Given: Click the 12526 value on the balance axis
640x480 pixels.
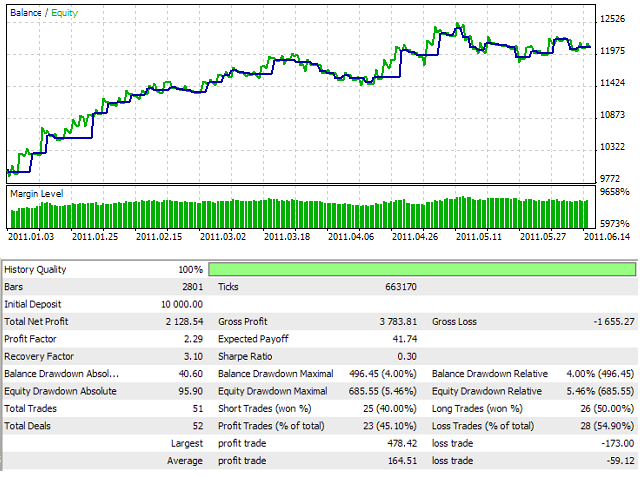Looking at the screenshot, I should [613, 19].
